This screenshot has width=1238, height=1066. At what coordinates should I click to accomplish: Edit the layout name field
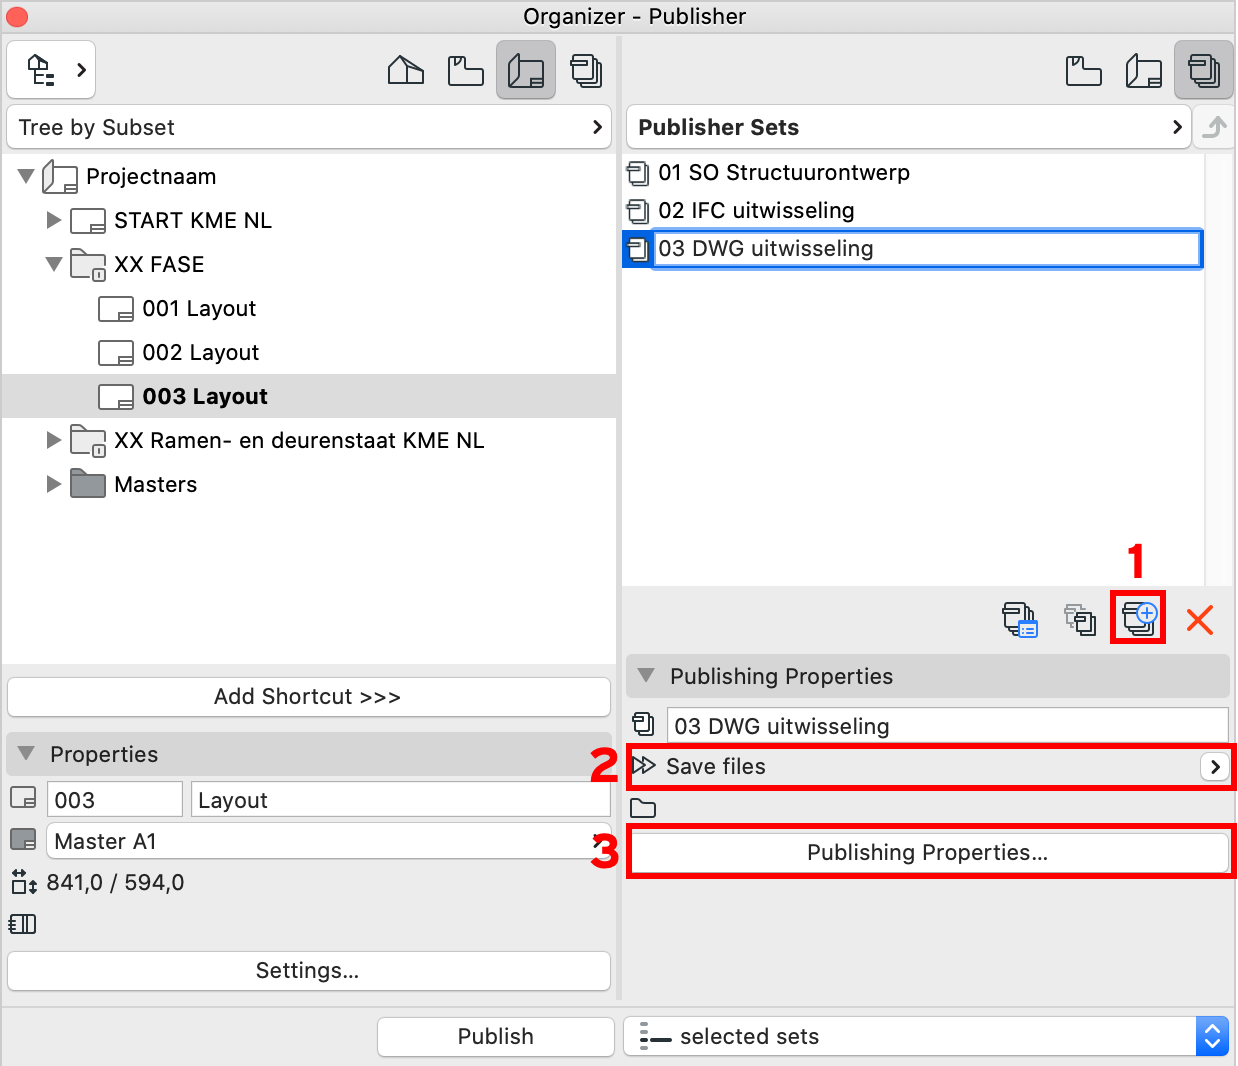tap(401, 800)
